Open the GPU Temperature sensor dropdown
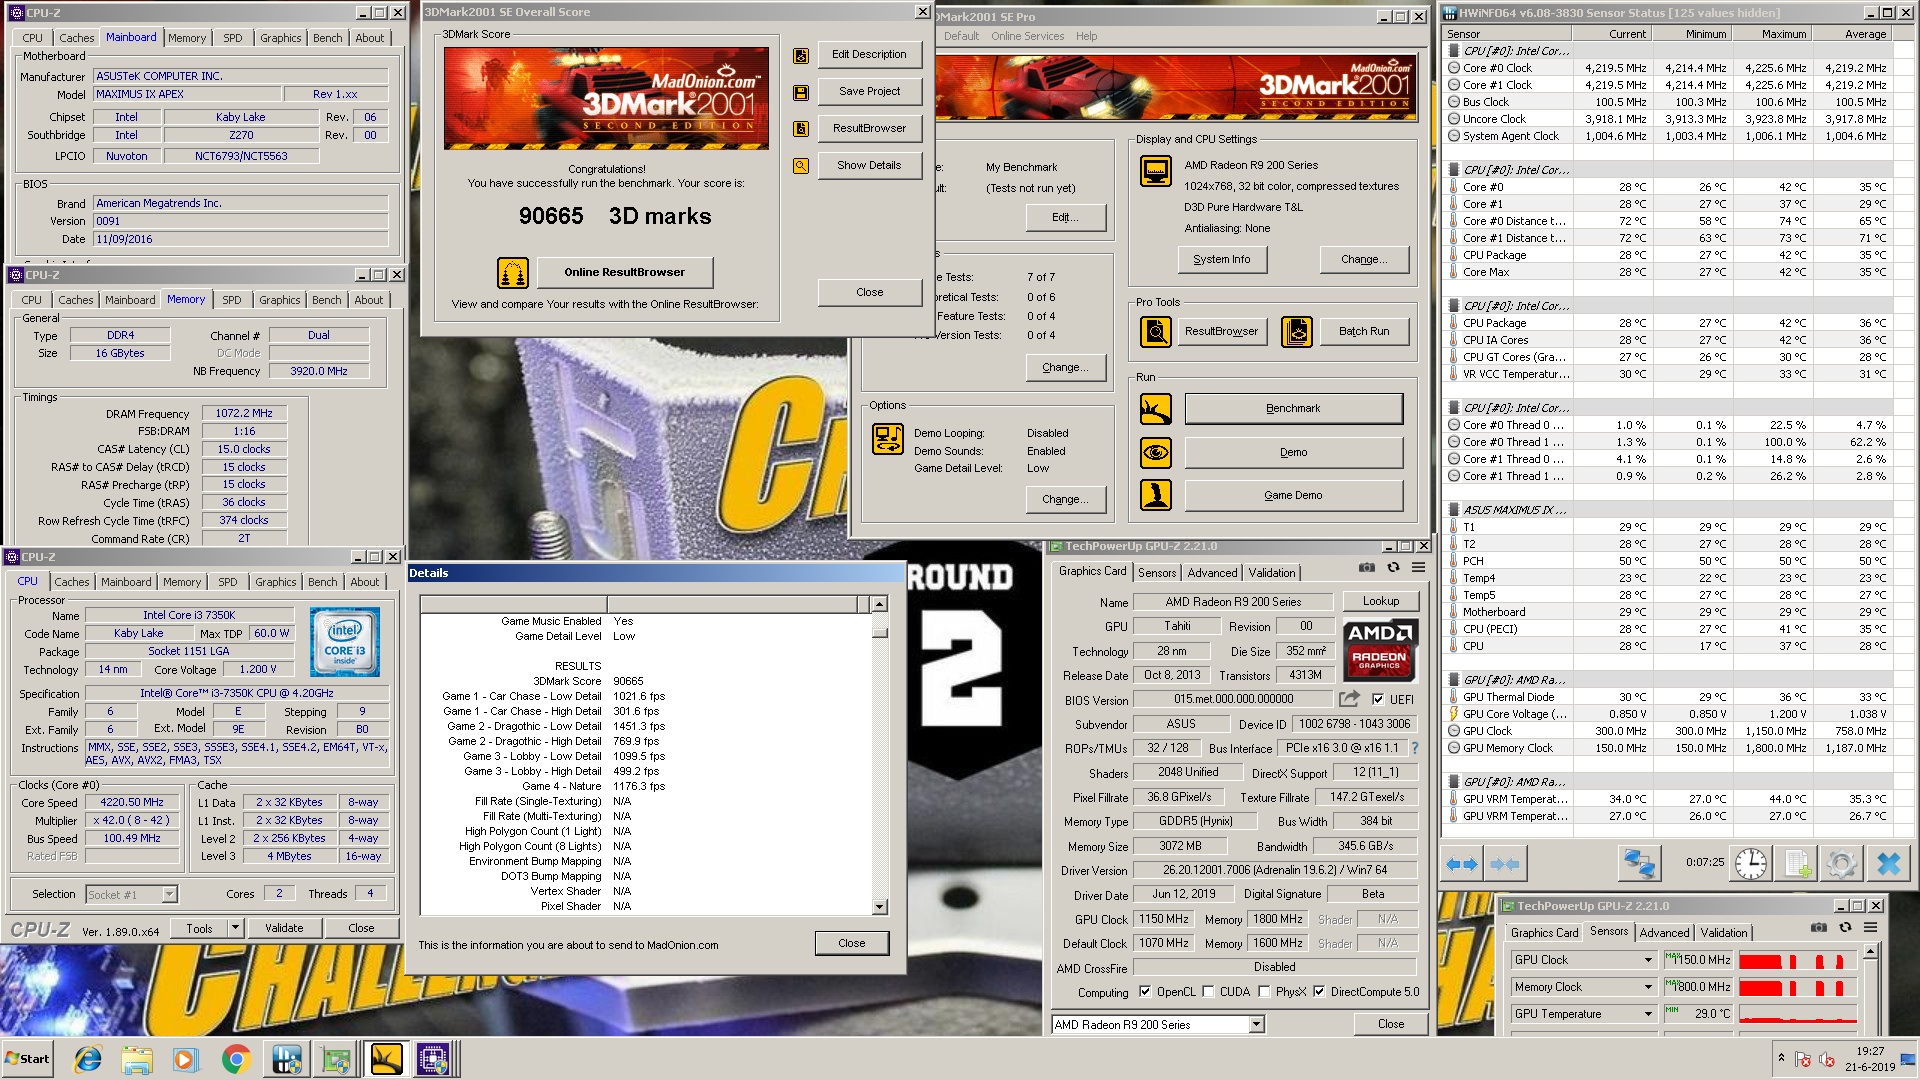Viewport: 1920px width, 1080px height. click(1648, 1014)
